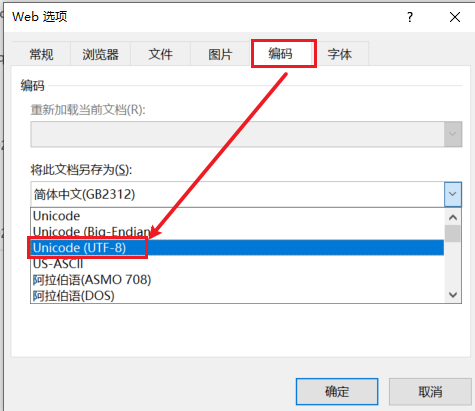This screenshot has width=475, height=411.
Task: Click the 确定 button
Action: 337,391
